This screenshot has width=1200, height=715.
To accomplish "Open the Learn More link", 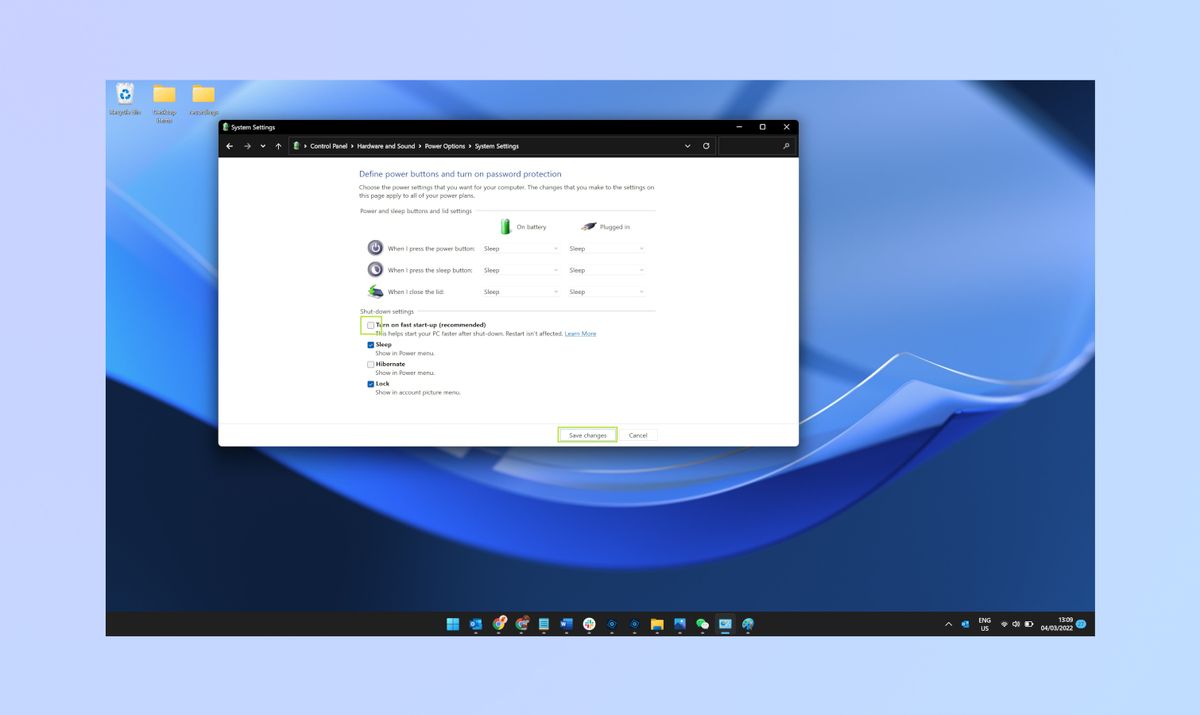I will [x=580, y=333].
